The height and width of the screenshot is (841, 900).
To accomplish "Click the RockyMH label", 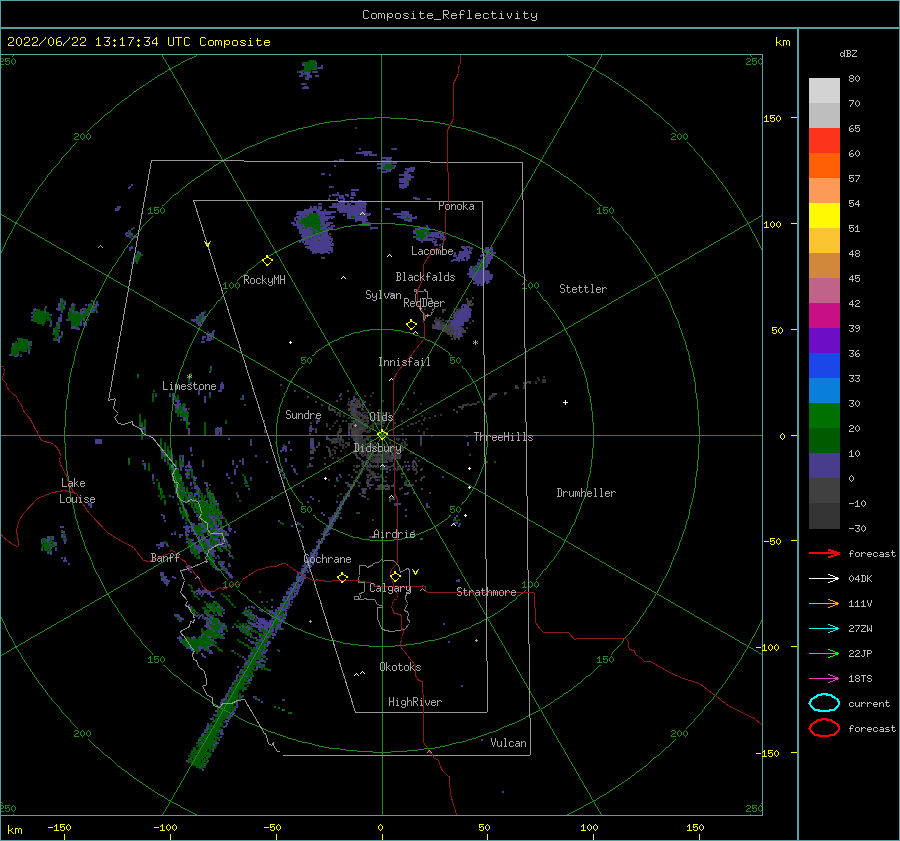I will click(264, 280).
